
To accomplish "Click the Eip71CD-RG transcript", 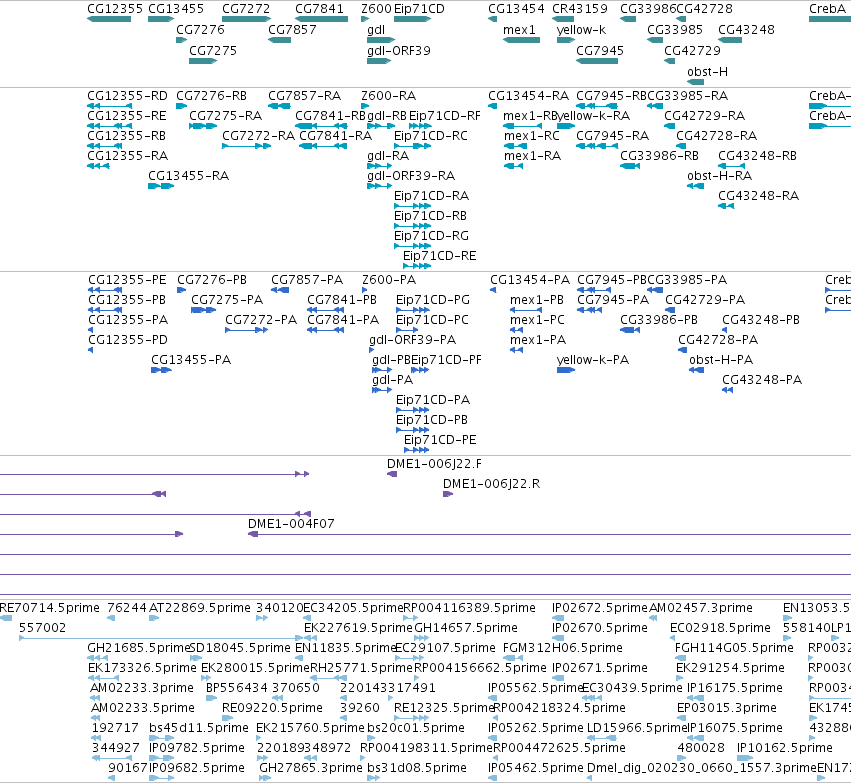I will click(x=412, y=246).
